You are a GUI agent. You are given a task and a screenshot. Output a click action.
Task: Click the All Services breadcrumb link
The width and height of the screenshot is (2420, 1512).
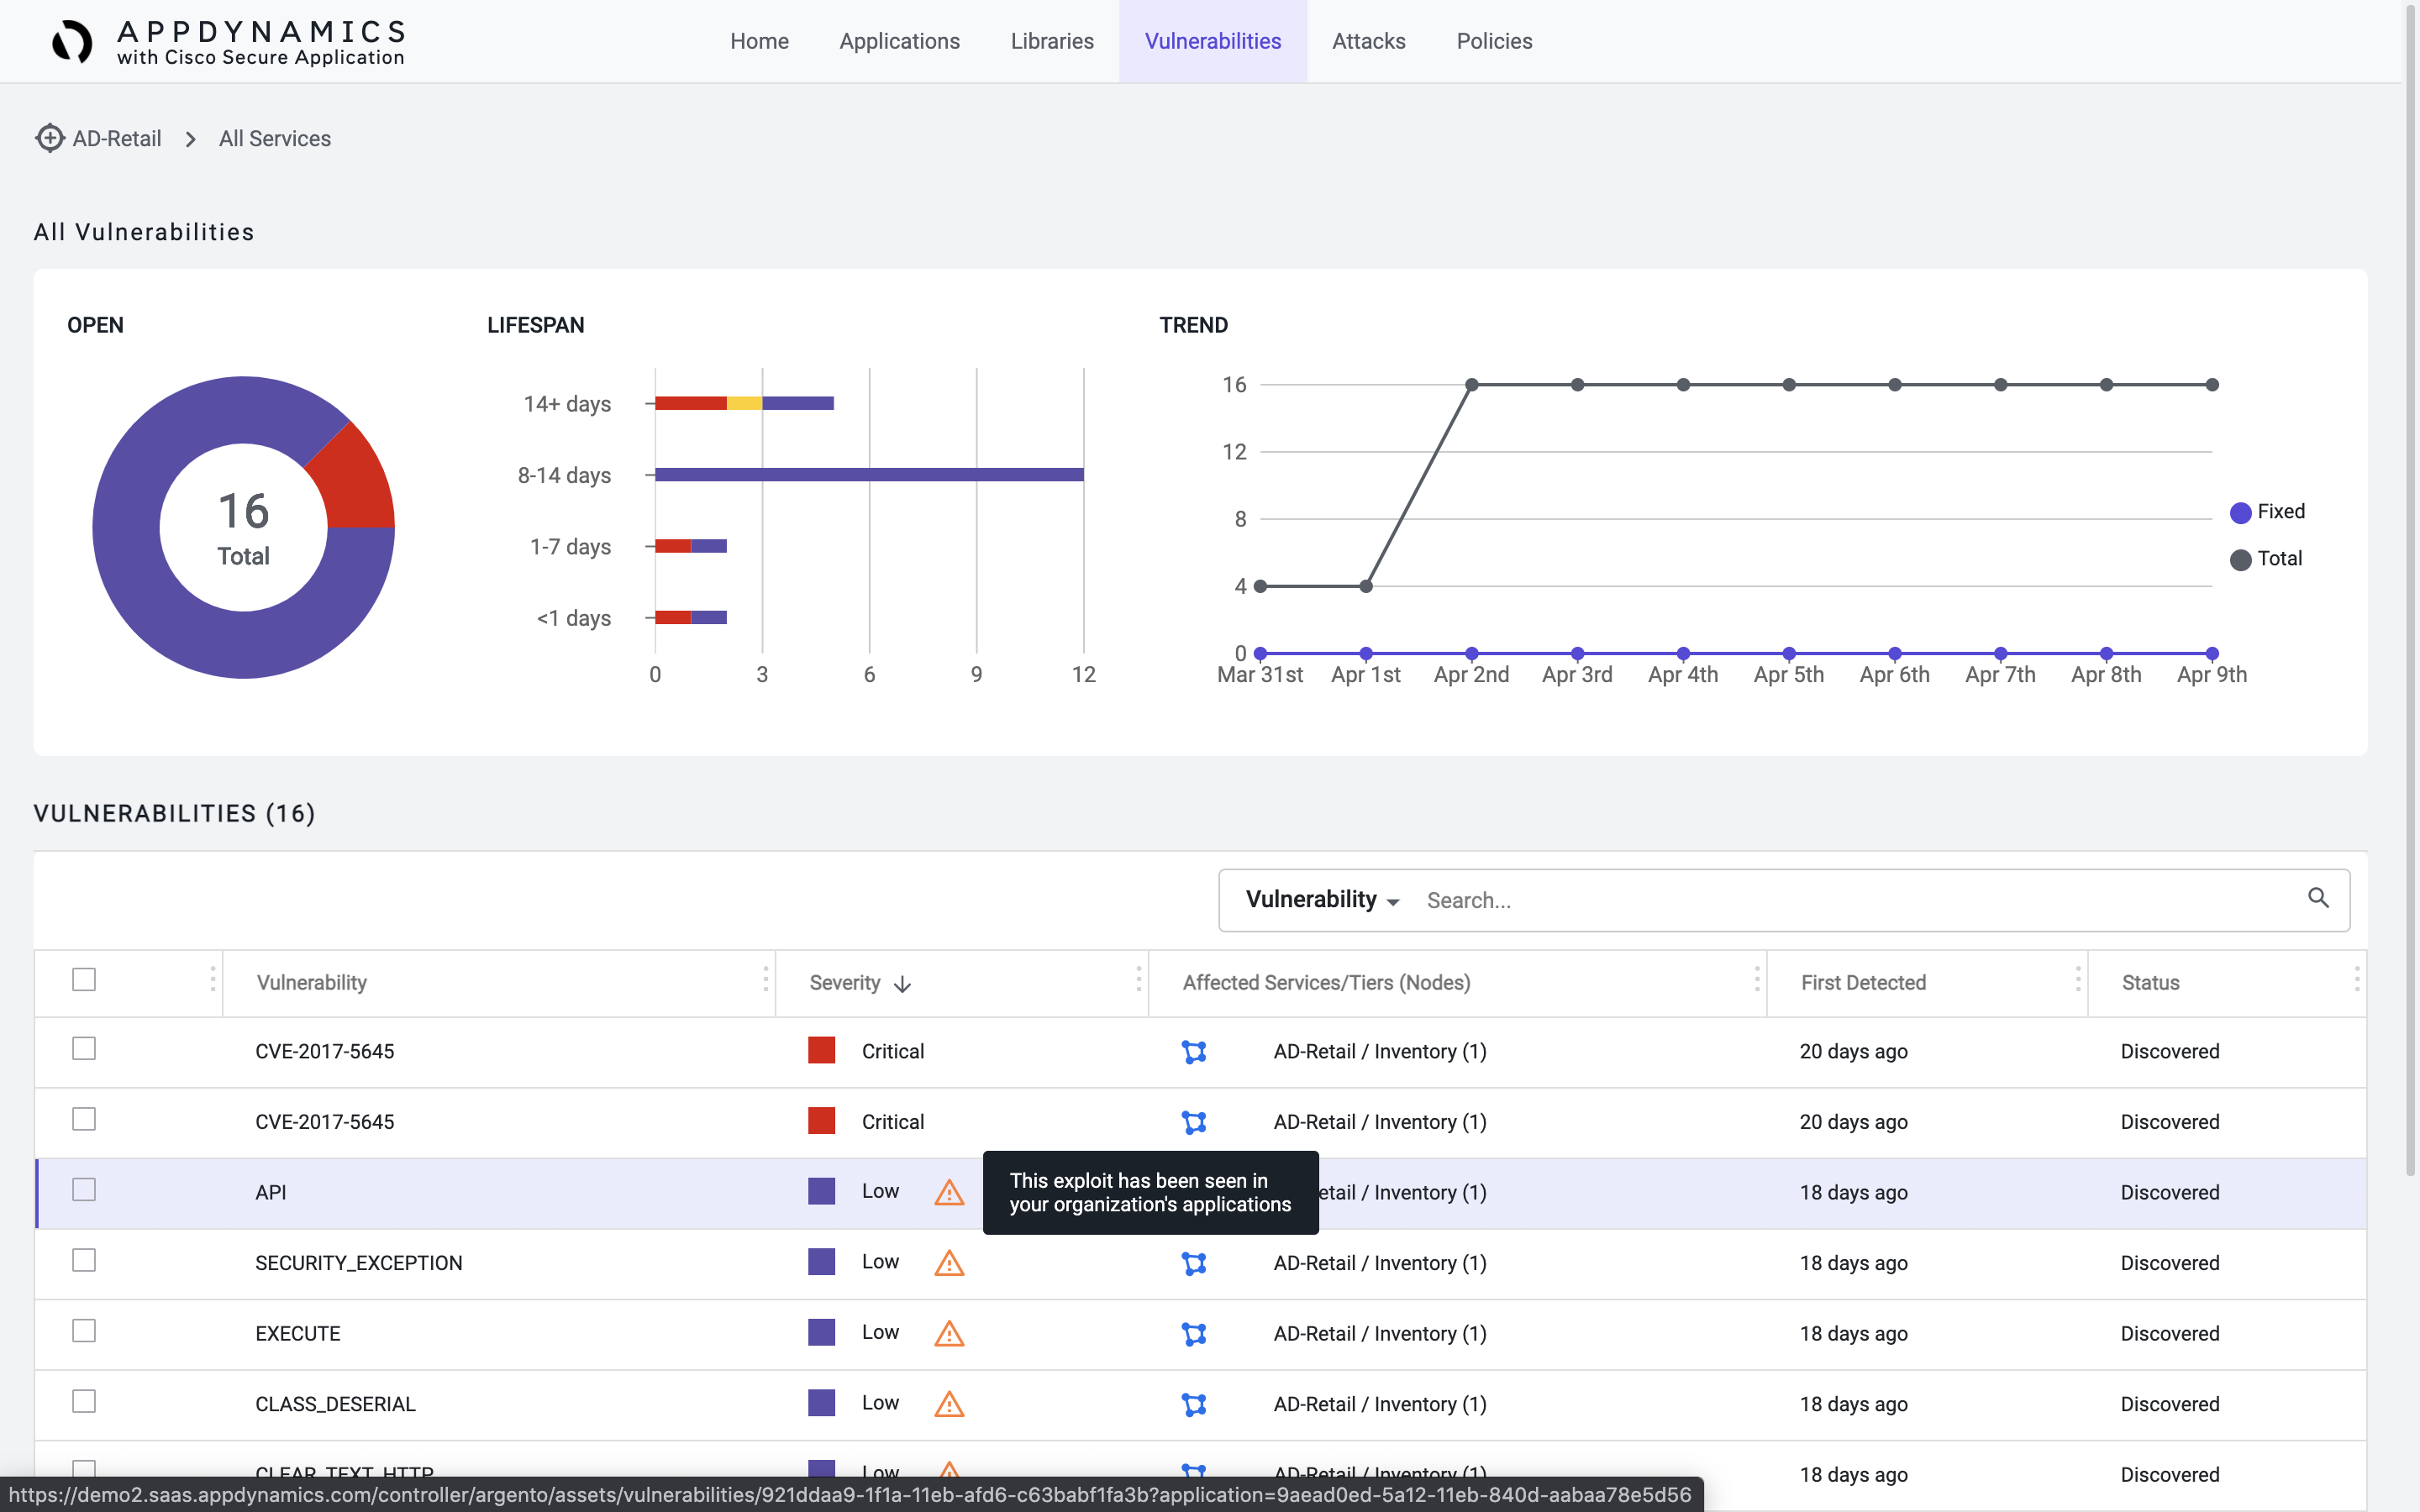pyautogui.click(x=275, y=139)
